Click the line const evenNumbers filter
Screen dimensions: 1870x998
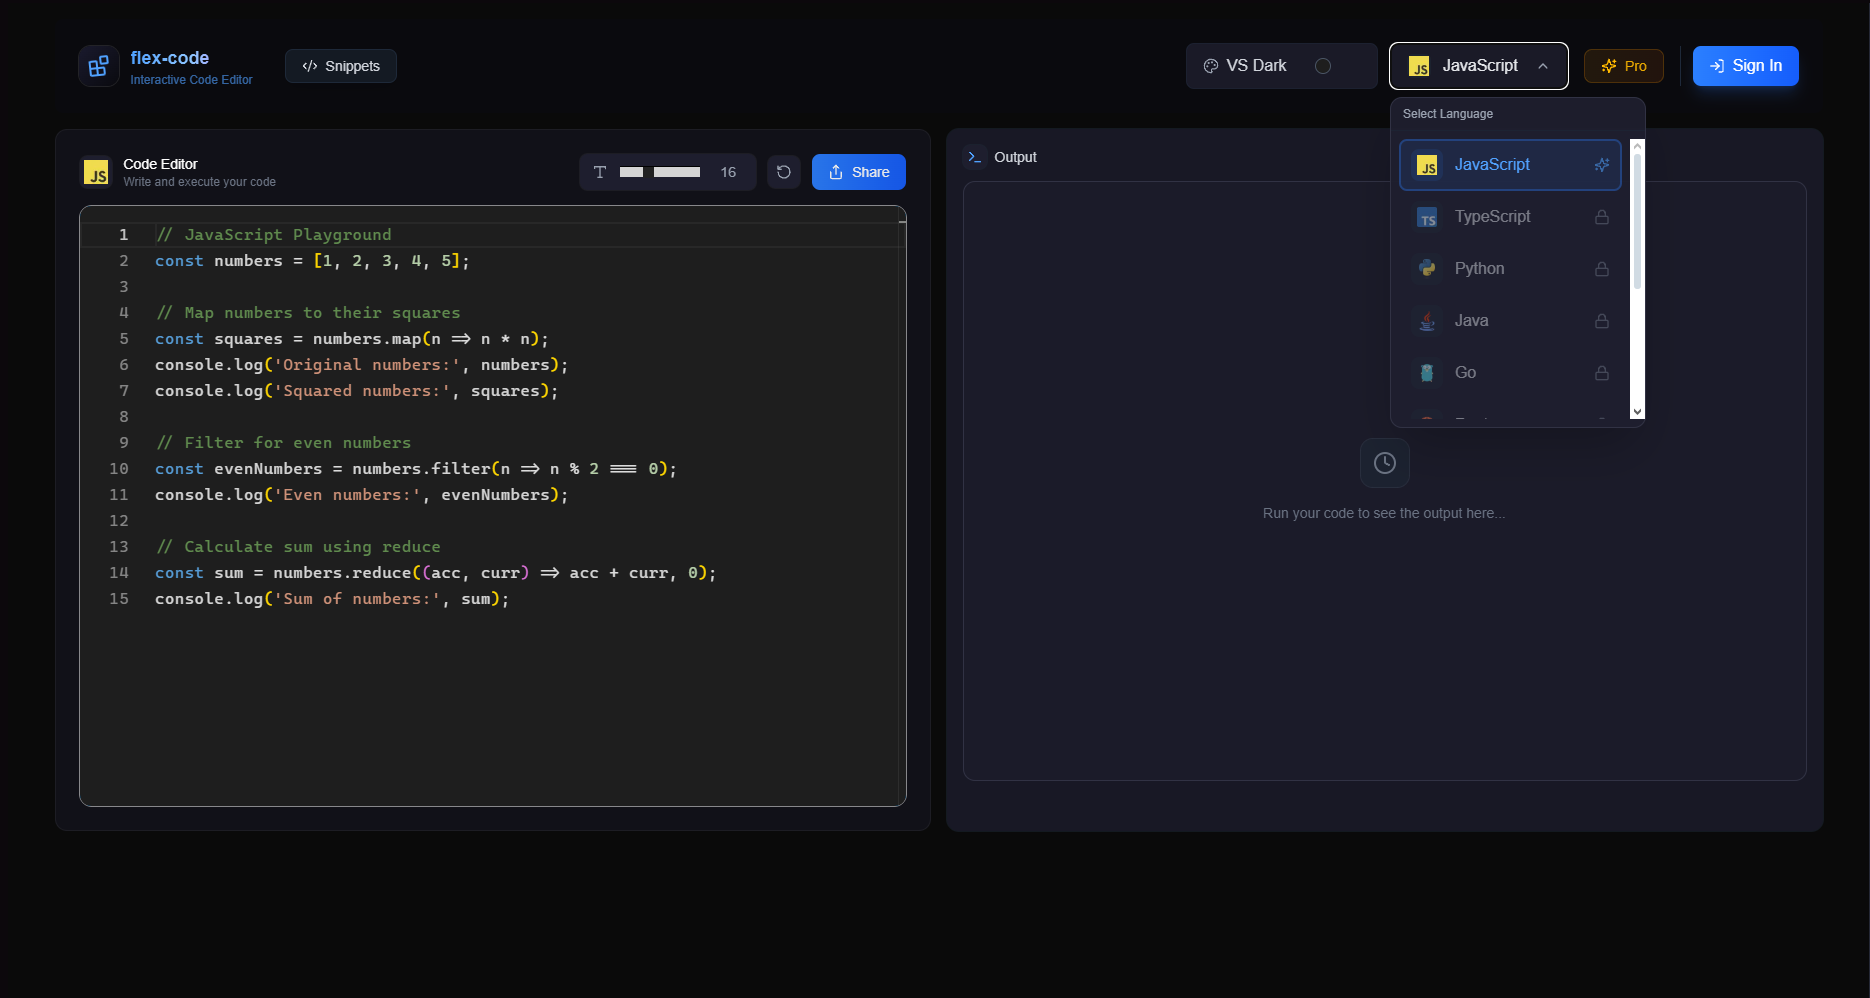[416, 469]
